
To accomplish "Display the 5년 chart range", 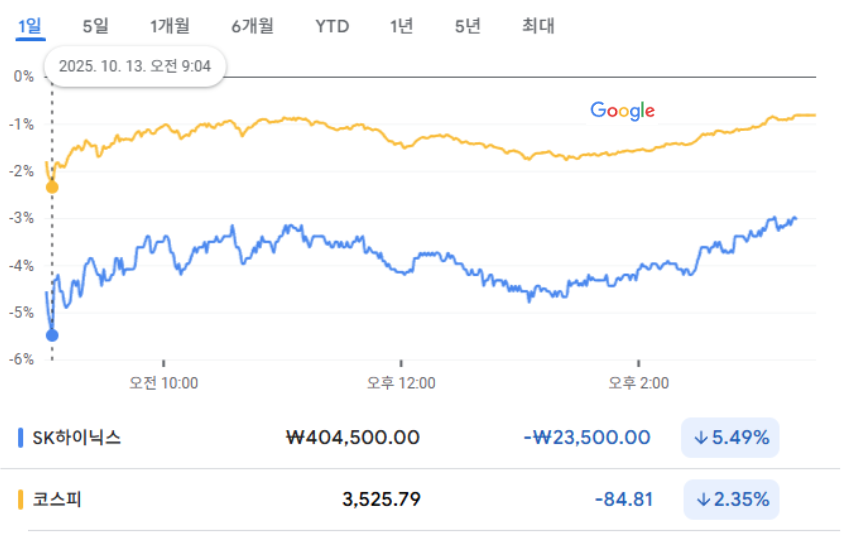I will coord(467,27).
